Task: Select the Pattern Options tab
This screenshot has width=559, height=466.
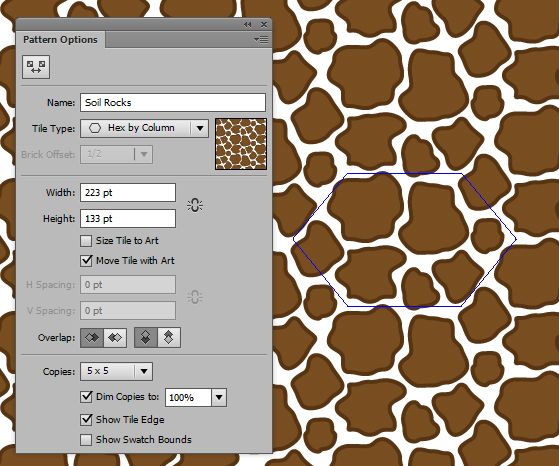Action: click(x=60, y=40)
